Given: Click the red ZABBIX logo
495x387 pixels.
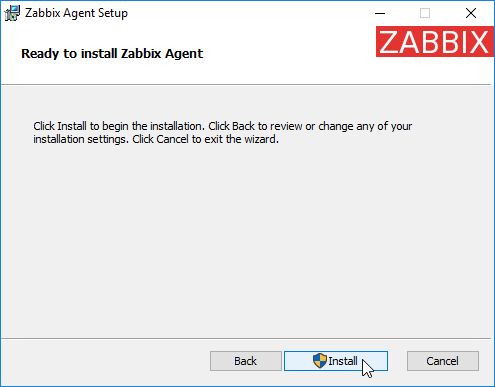Looking at the screenshot, I should click(x=435, y=42).
